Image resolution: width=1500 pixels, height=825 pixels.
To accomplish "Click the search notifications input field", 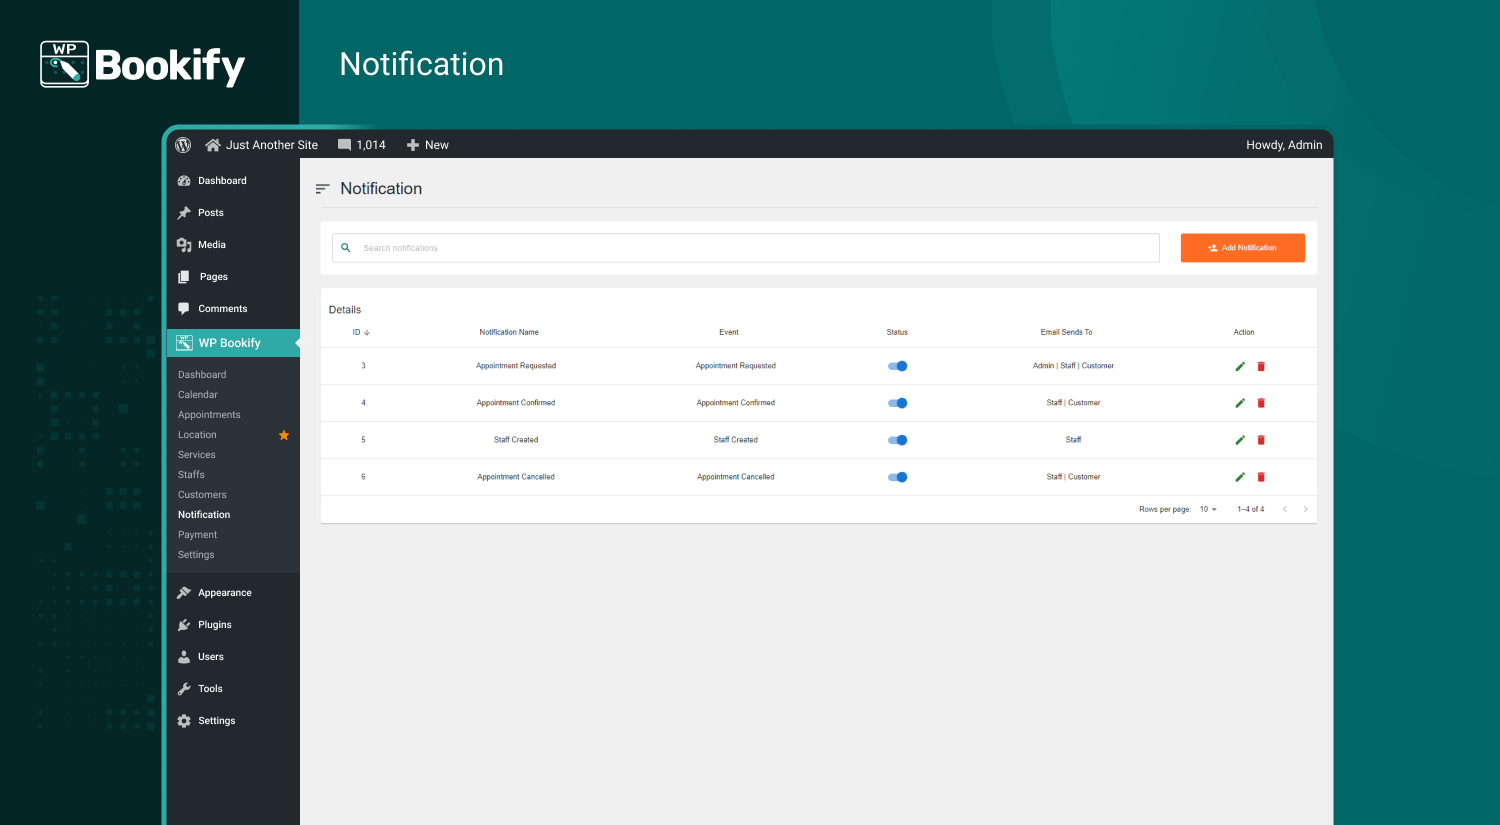I will 700,247.
